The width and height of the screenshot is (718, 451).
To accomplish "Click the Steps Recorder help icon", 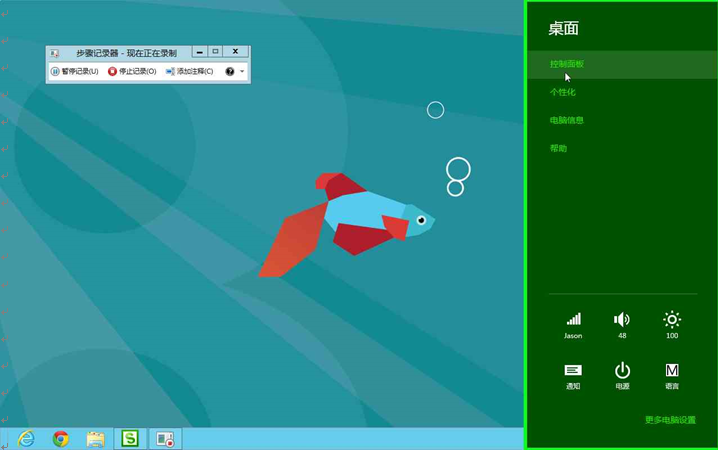I will click(230, 72).
